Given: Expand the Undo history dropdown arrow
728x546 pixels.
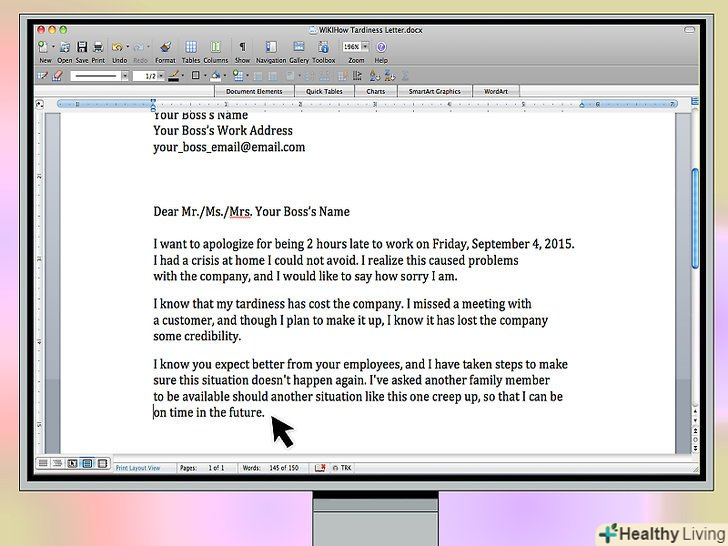Looking at the screenshot, I should 128,47.
